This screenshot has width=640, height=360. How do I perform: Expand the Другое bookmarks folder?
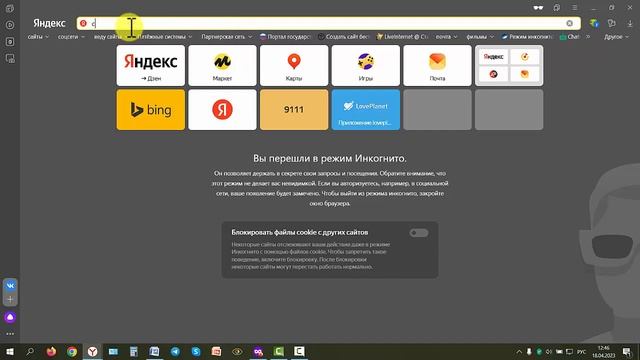click(x=616, y=37)
